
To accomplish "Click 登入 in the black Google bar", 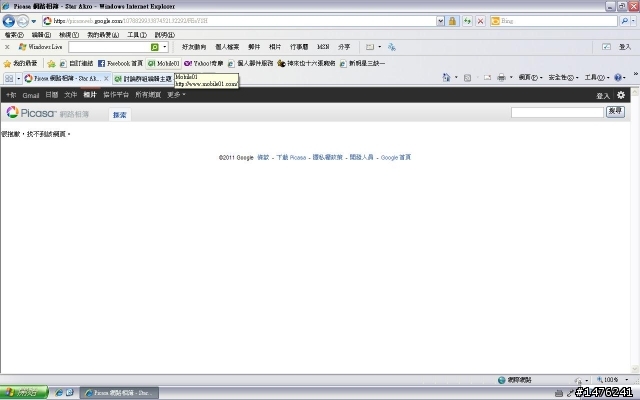I will point(603,96).
